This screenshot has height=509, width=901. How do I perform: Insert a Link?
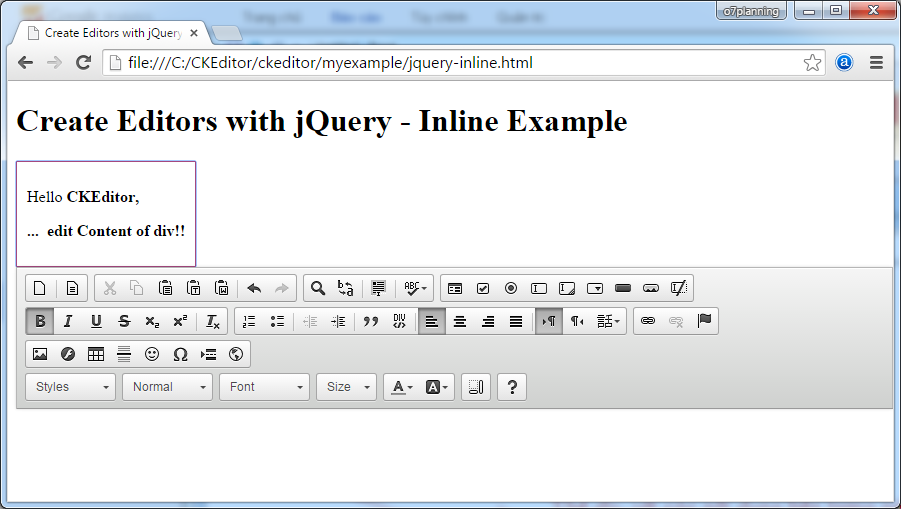point(648,321)
